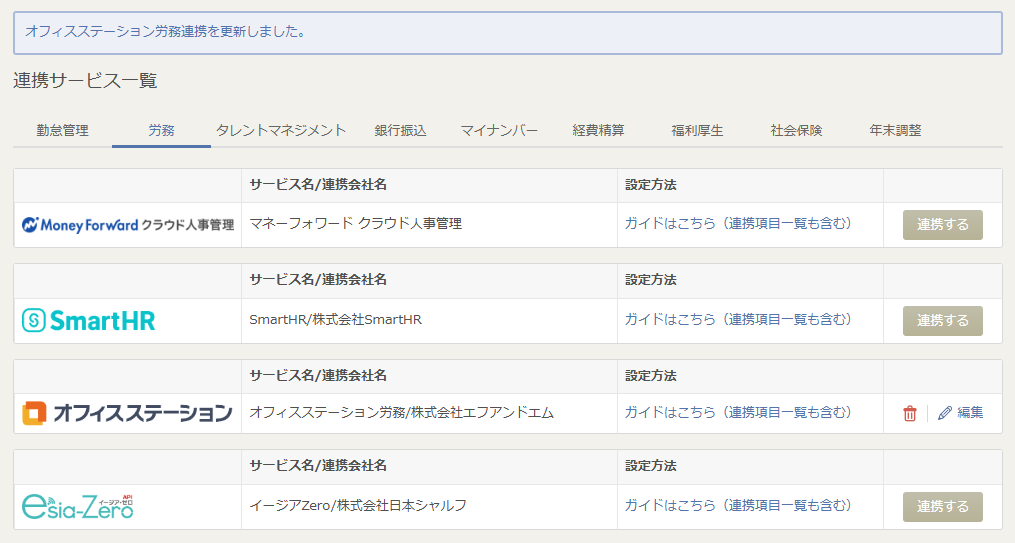Image resolution: width=1015 pixels, height=543 pixels.
Task: Open the タレントマネジメント tab
Action: [x=281, y=131]
